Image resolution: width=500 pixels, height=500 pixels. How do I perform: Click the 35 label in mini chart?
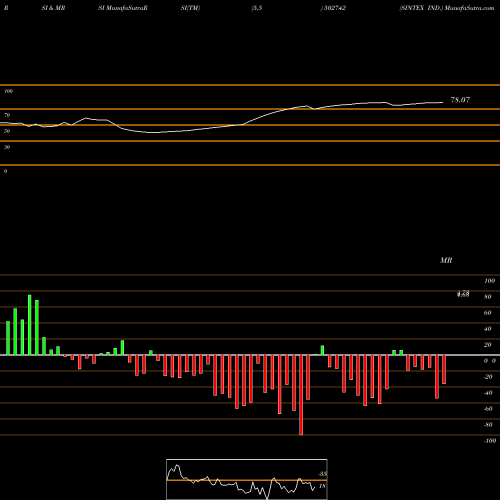pyautogui.click(x=322, y=474)
